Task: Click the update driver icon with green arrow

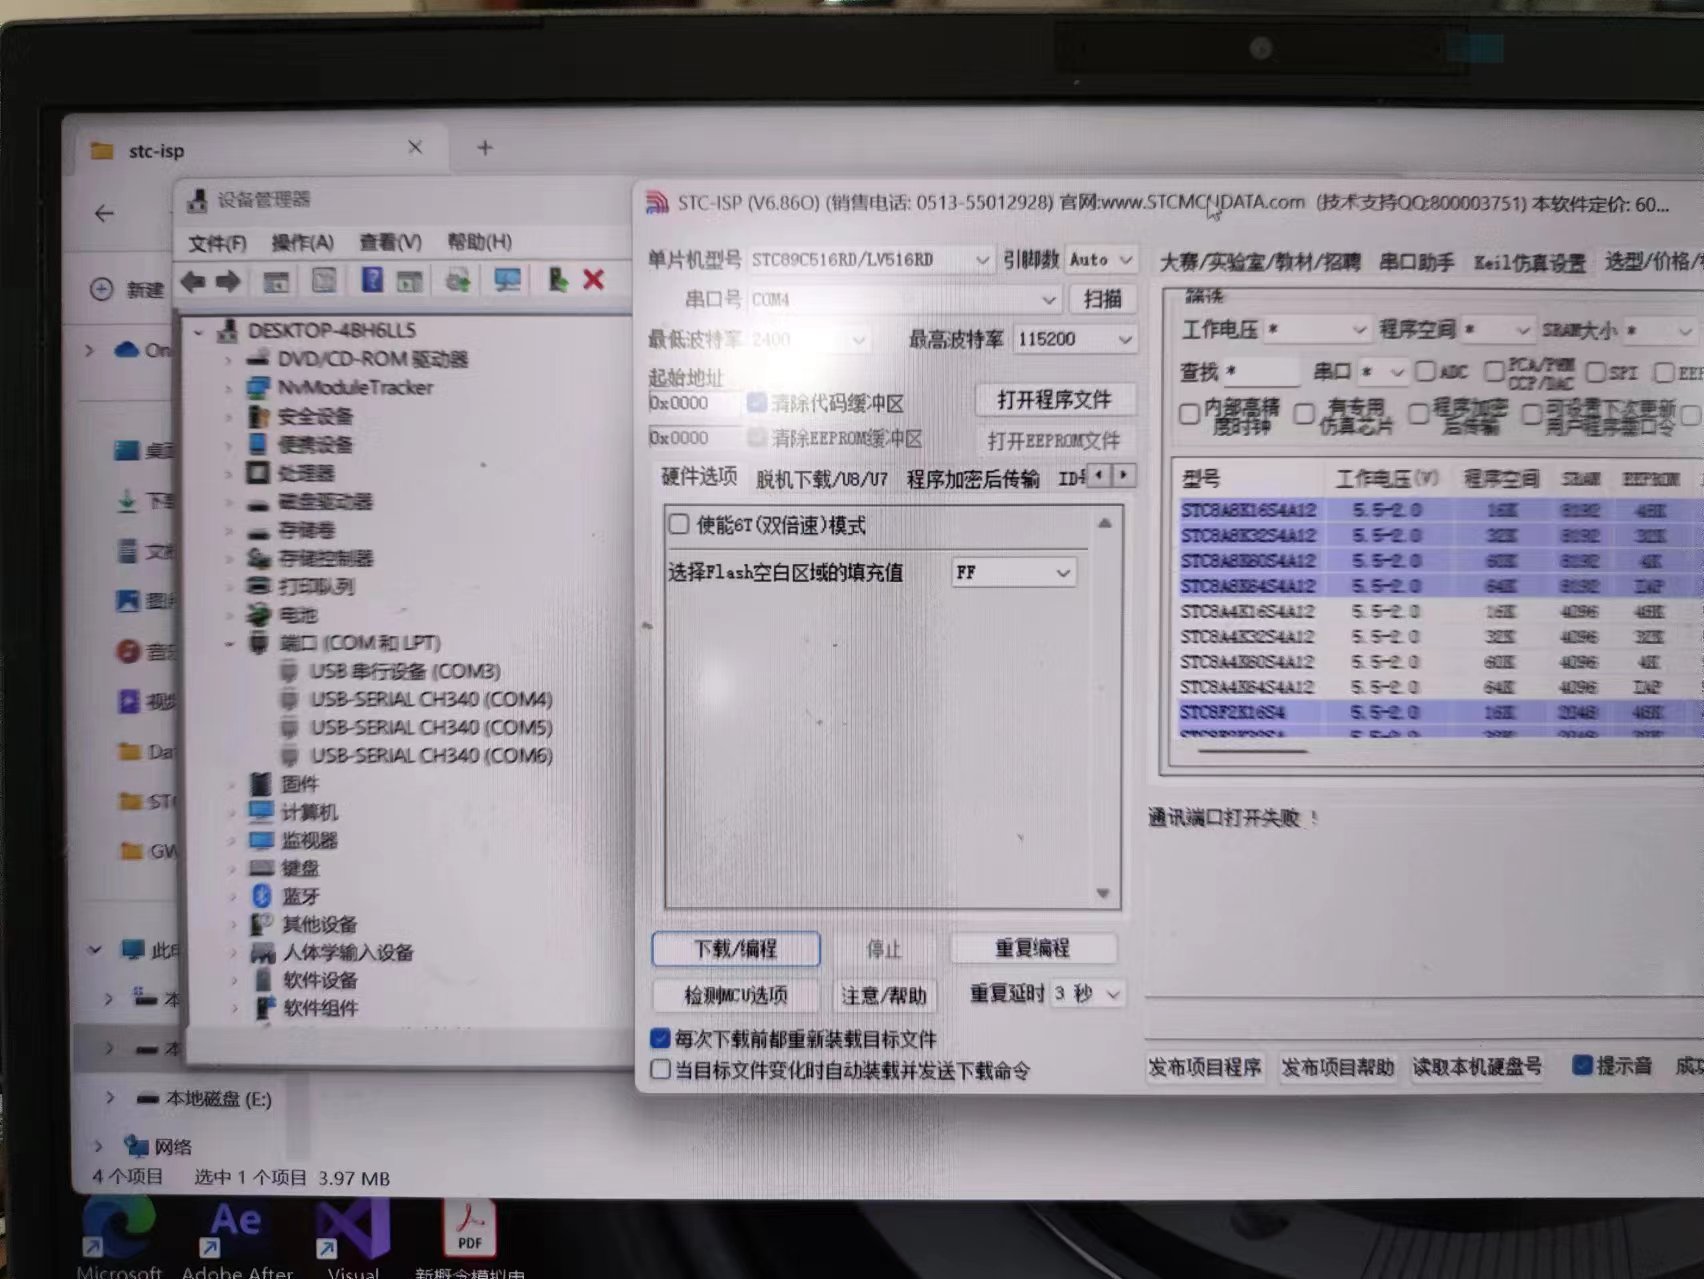Action: click(x=557, y=280)
